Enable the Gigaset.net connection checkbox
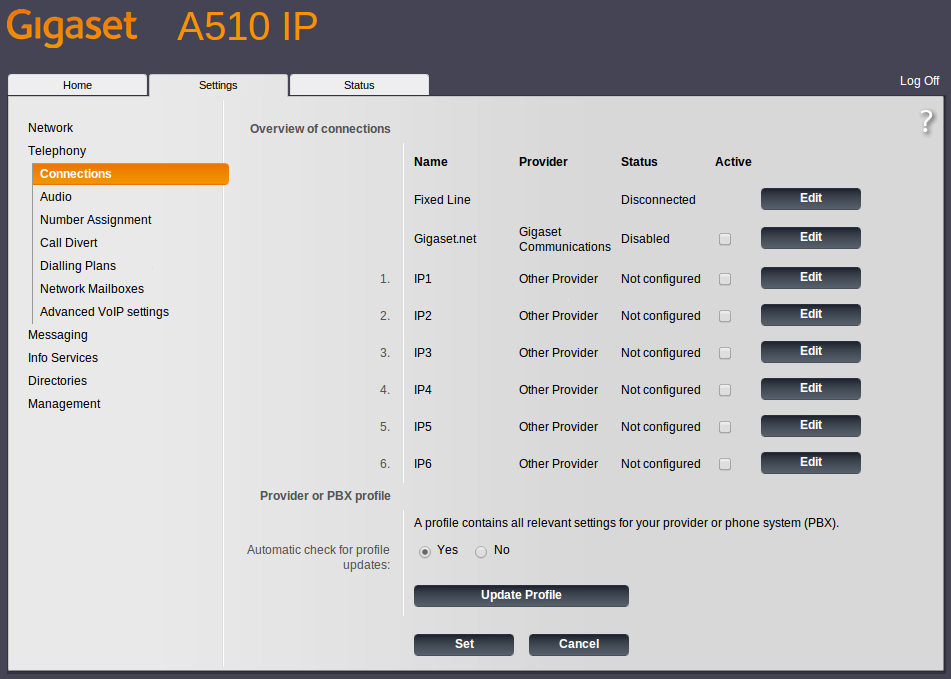 [725, 239]
